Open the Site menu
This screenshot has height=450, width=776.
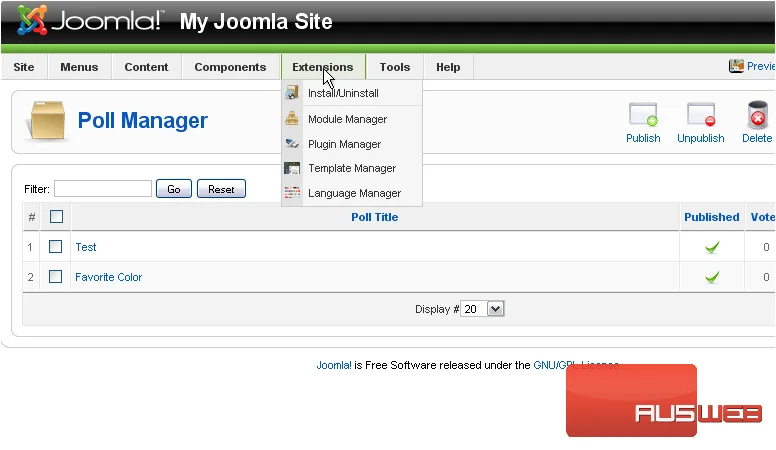pos(24,67)
